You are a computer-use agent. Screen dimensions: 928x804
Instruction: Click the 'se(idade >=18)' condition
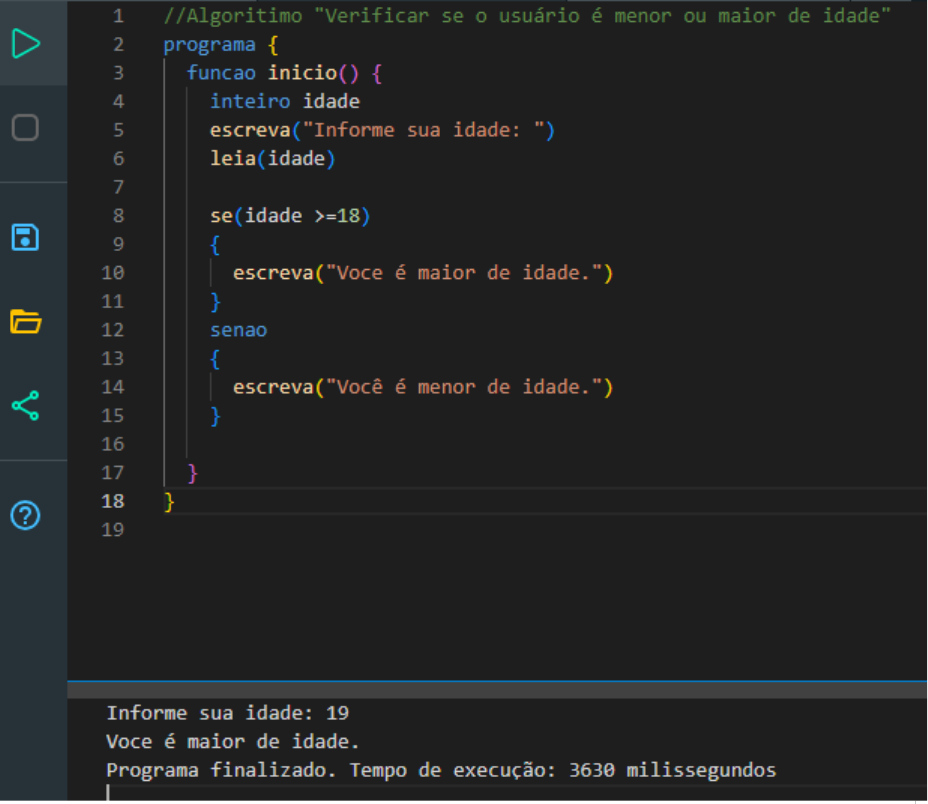click(290, 216)
